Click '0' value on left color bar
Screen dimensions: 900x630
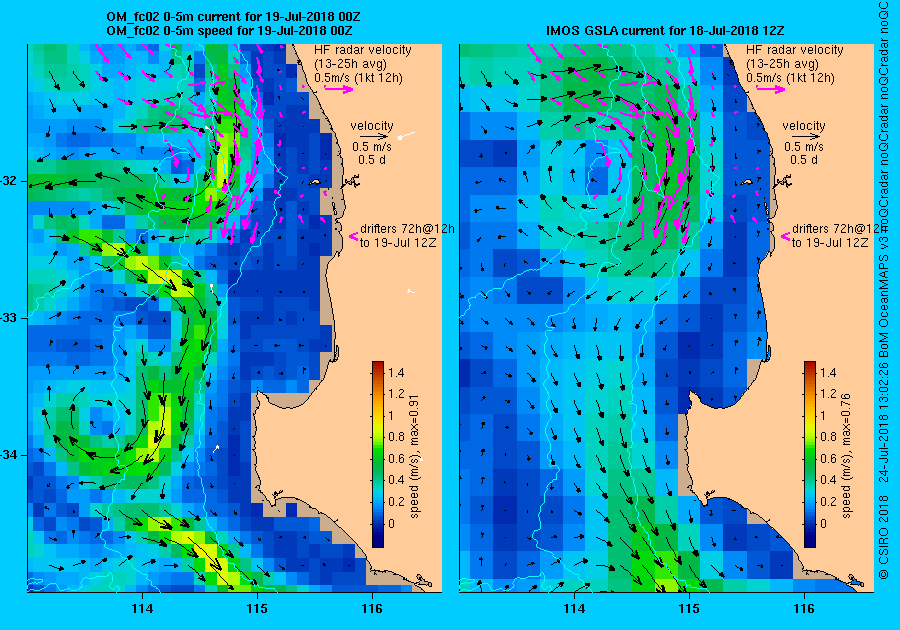(x=391, y=523)
